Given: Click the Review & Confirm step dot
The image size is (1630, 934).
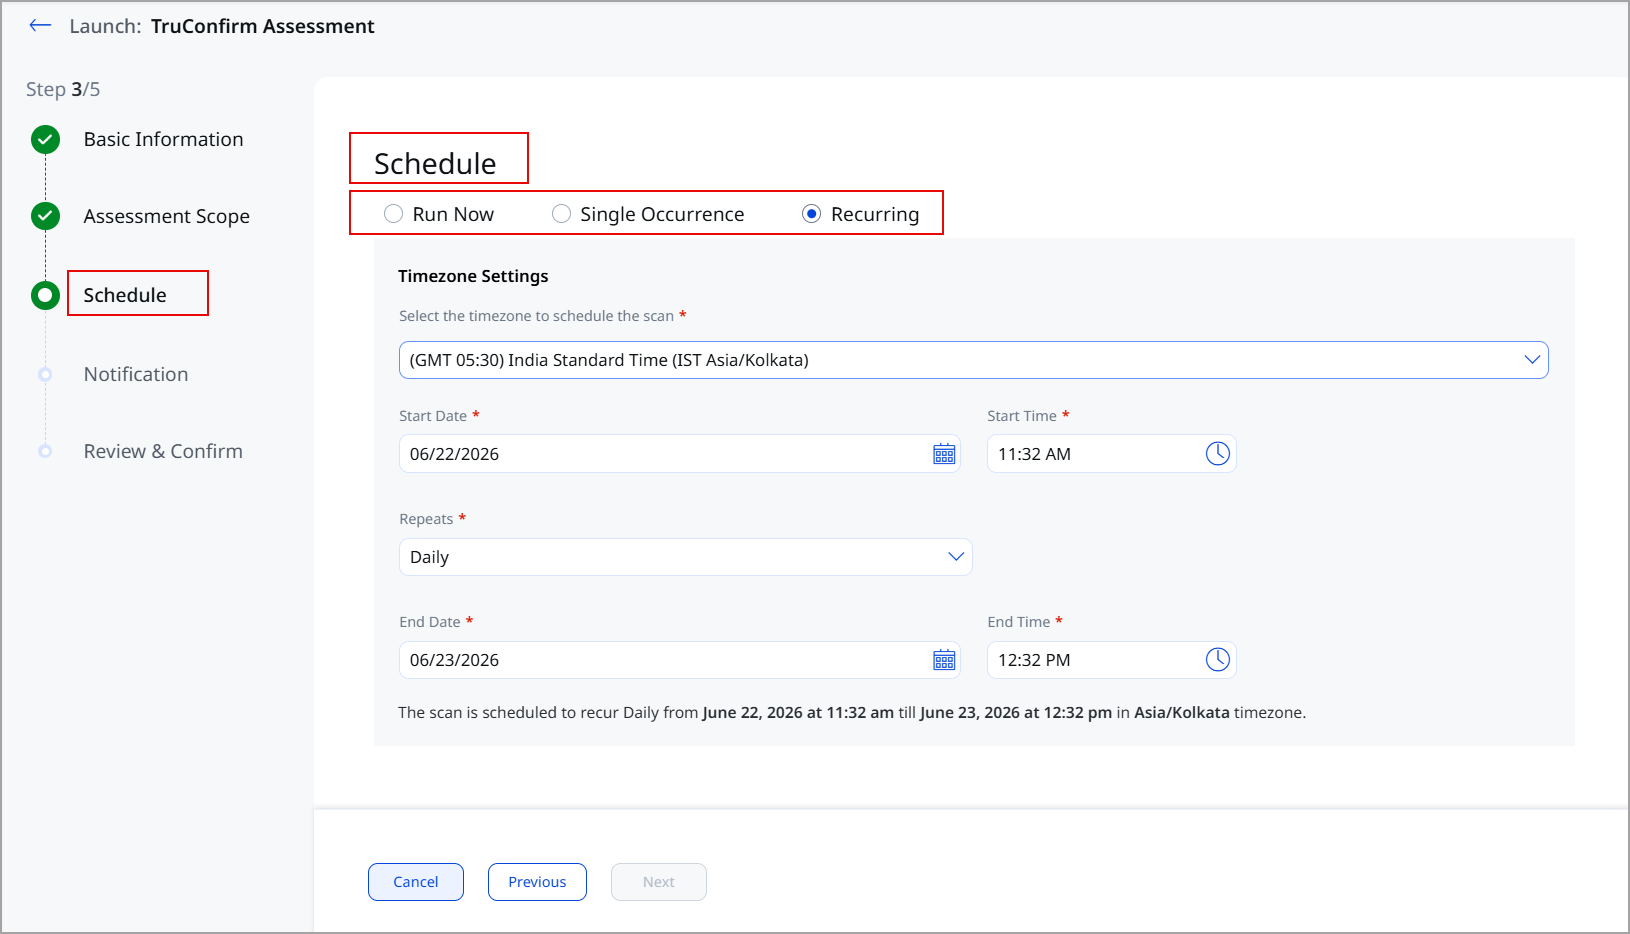Looking at the screenshot, I should coord(45,451).
